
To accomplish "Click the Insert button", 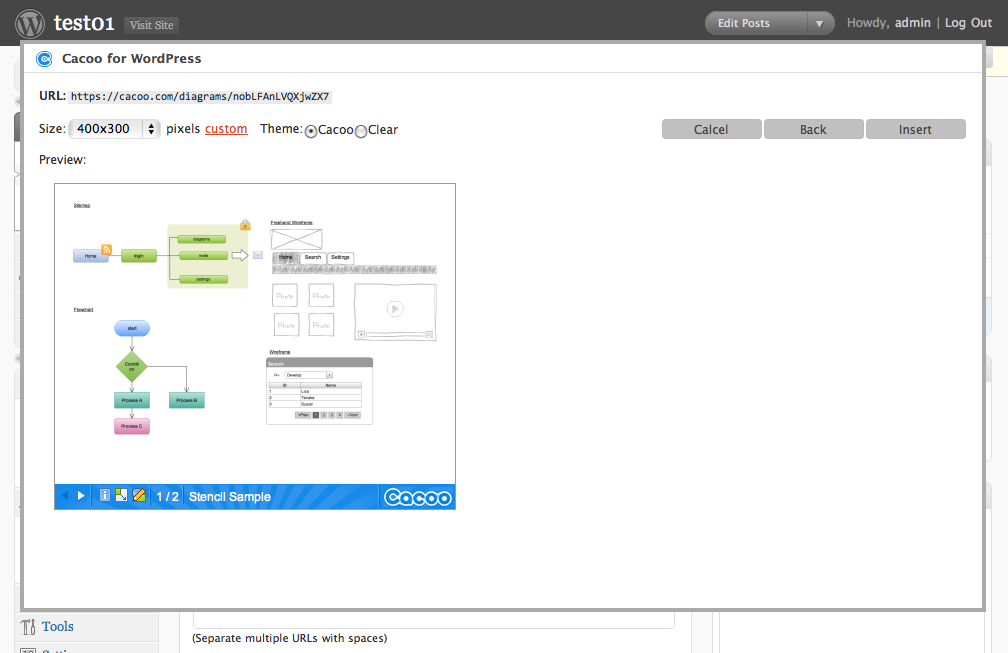I will coord(915,129).
